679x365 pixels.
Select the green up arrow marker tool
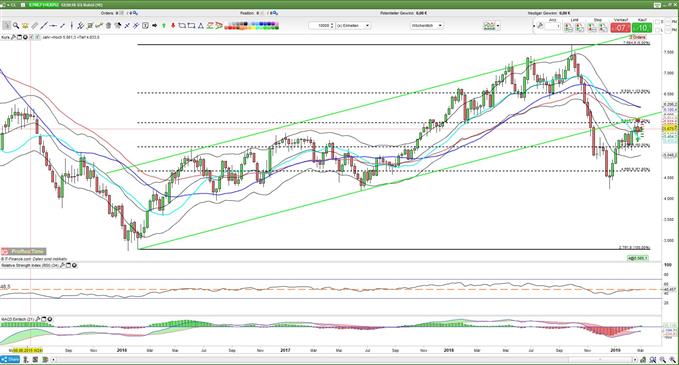[164, 26]
